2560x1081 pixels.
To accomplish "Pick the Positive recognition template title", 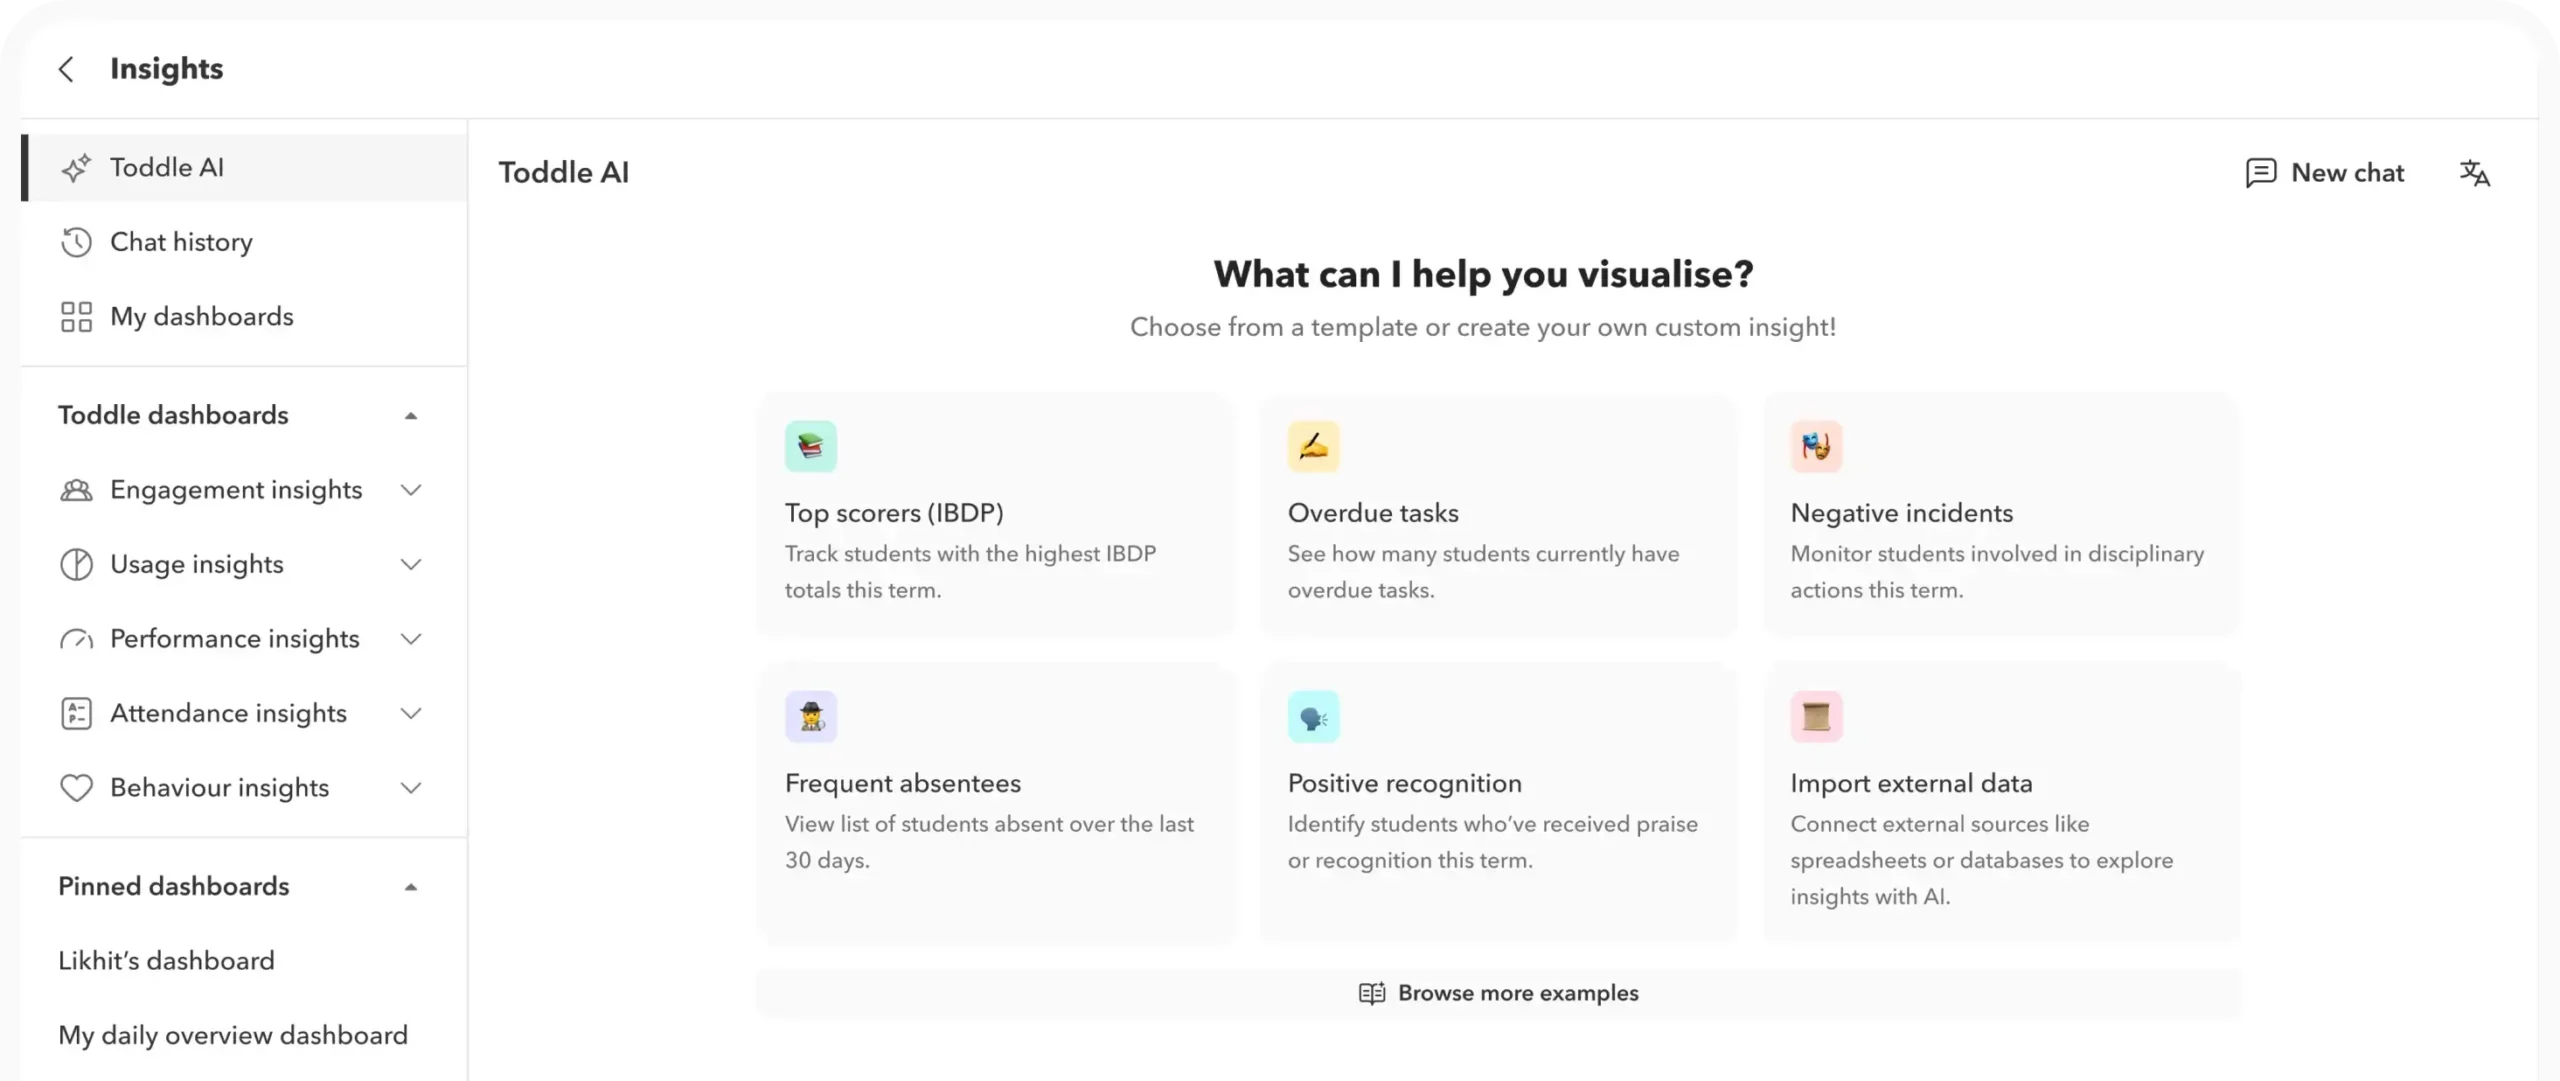I will 1404,783.
